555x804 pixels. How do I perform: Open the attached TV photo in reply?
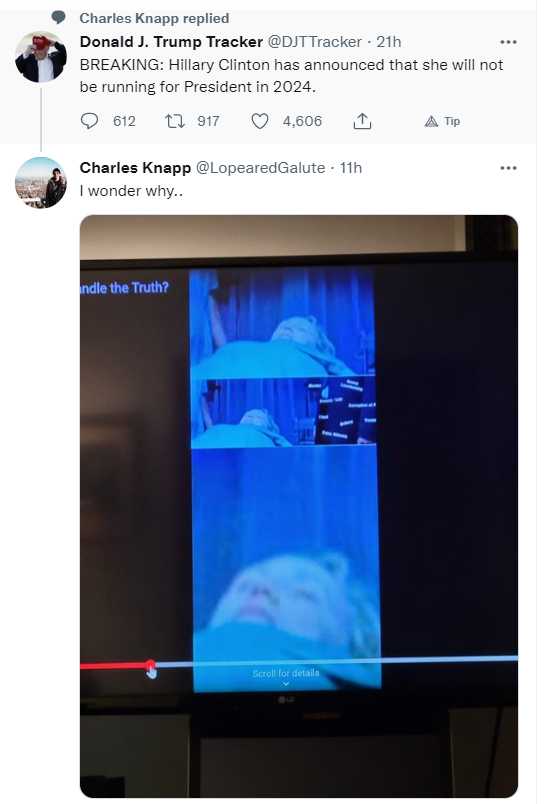[x=299, y=506]
